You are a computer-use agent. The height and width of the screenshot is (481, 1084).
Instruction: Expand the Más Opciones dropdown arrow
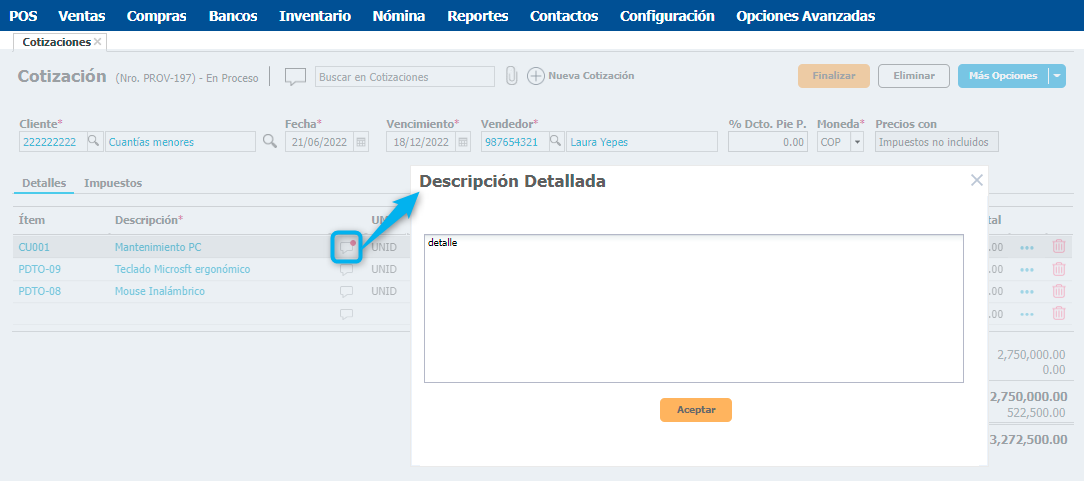coord(1057,76)
